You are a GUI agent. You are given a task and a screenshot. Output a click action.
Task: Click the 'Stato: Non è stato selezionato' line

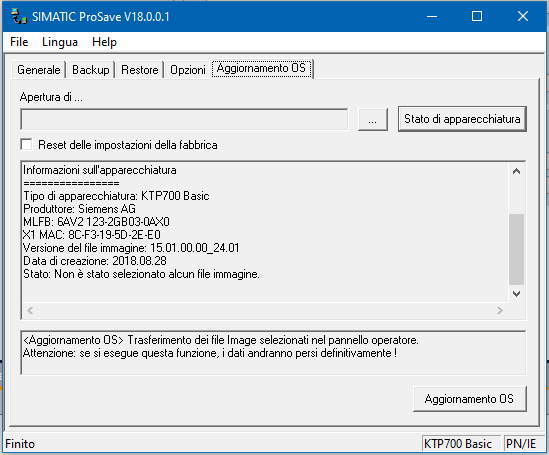[x=141, y=274]
